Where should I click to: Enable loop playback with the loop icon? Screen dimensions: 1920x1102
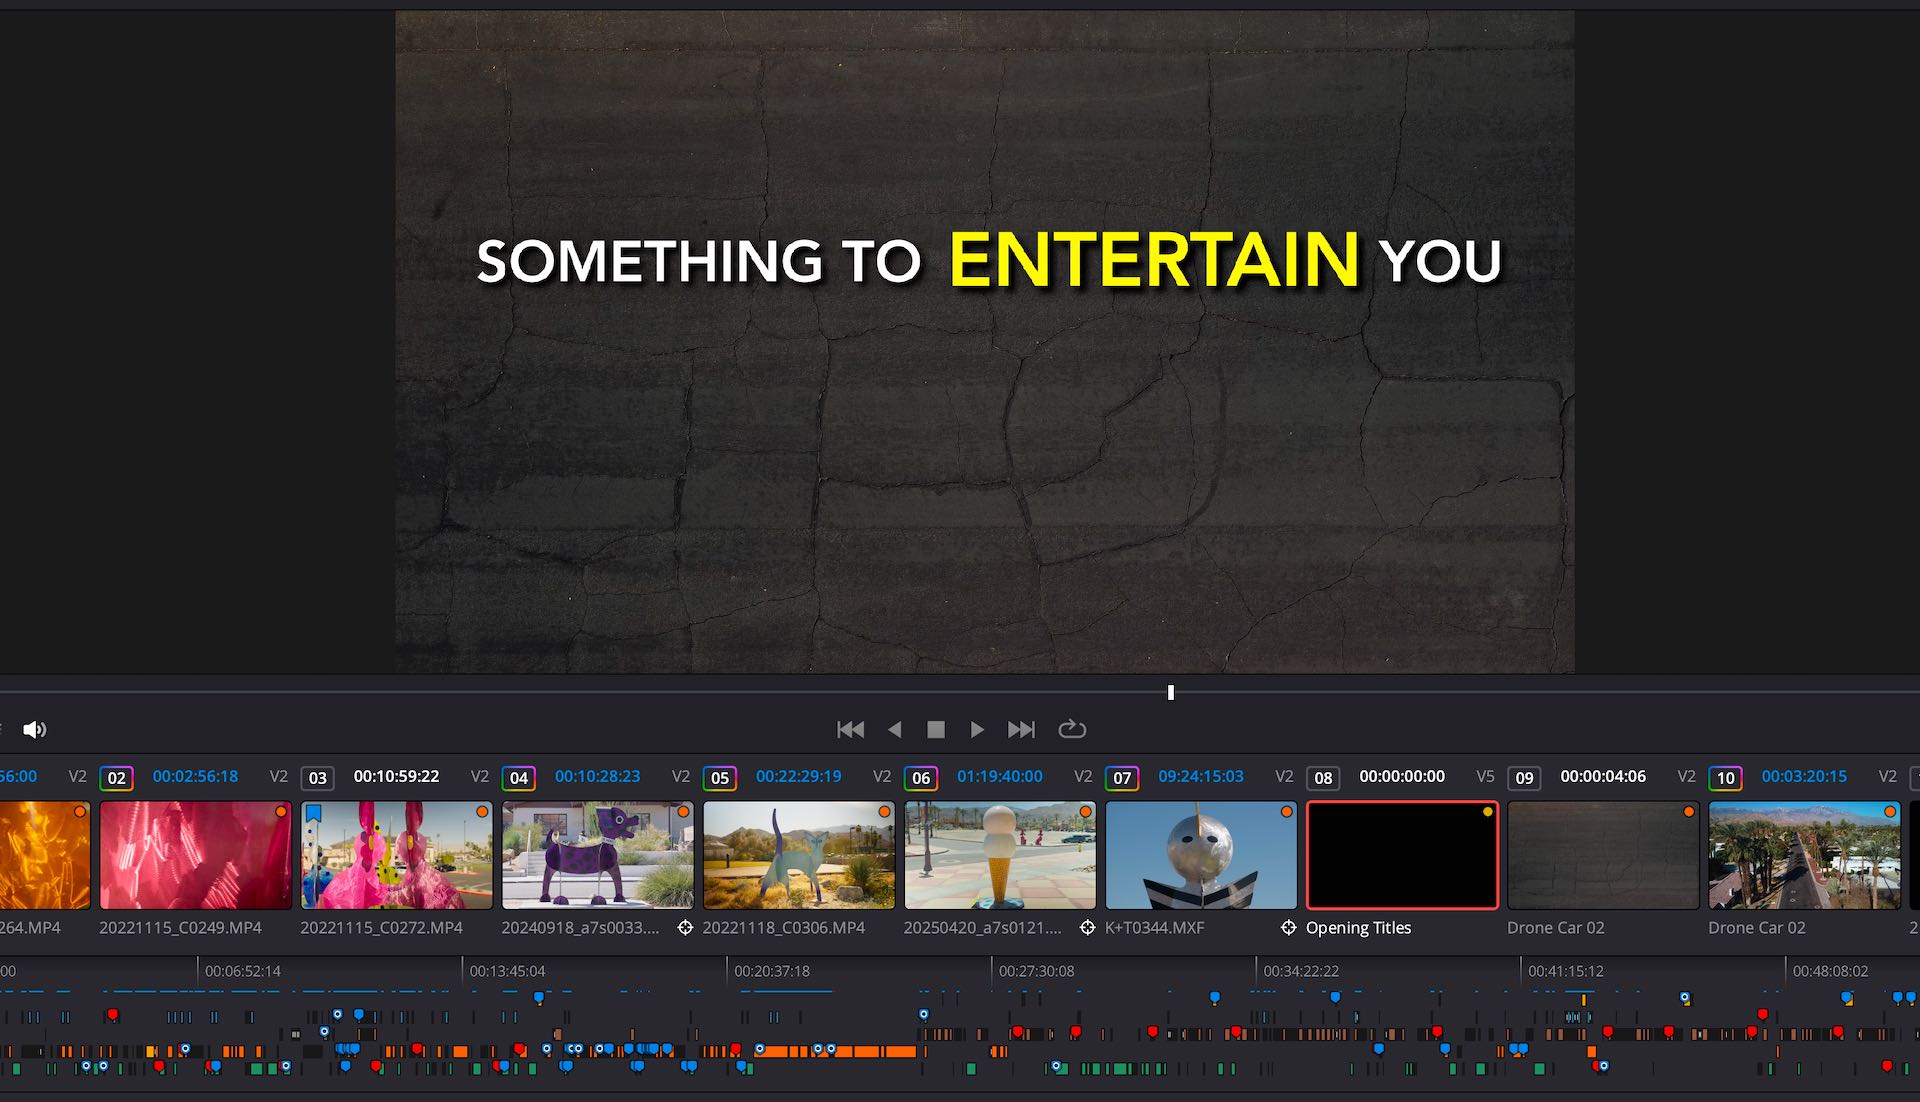pyautogui.click(x=1073, y=729)
